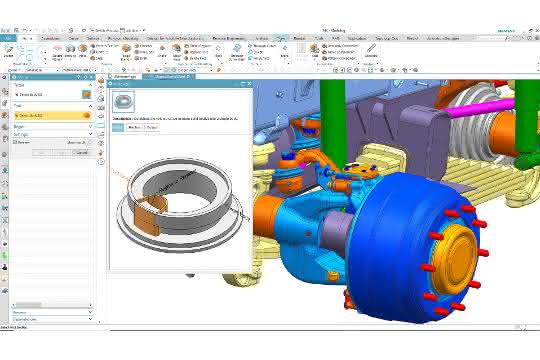Viewport: 540px width, 360px height.
Task: Click the last icon in top view toolbar
Action: 416,70
